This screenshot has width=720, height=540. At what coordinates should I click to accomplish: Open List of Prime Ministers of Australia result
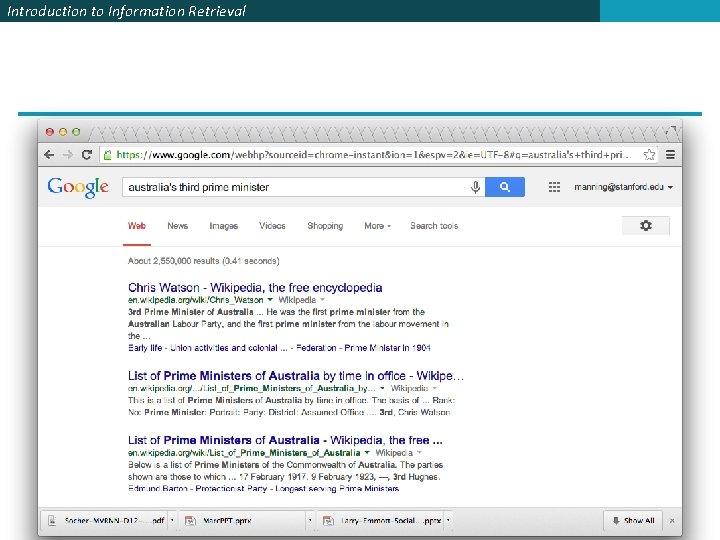coord(285,440)
